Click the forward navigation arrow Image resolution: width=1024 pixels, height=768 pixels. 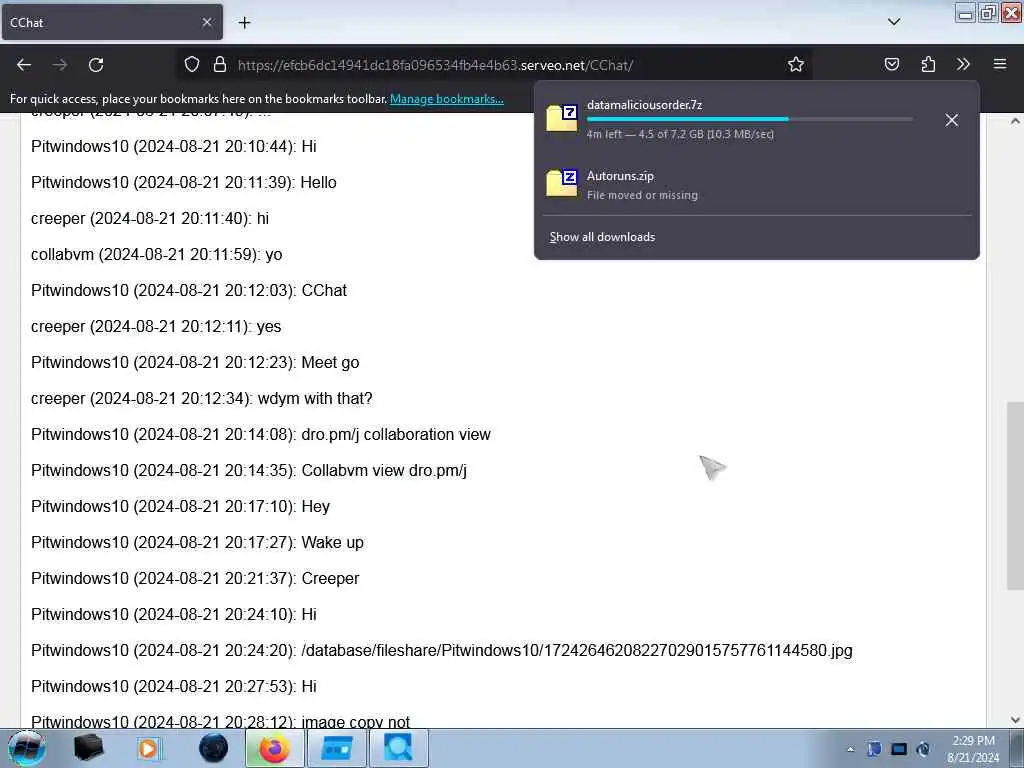point(60,65)
